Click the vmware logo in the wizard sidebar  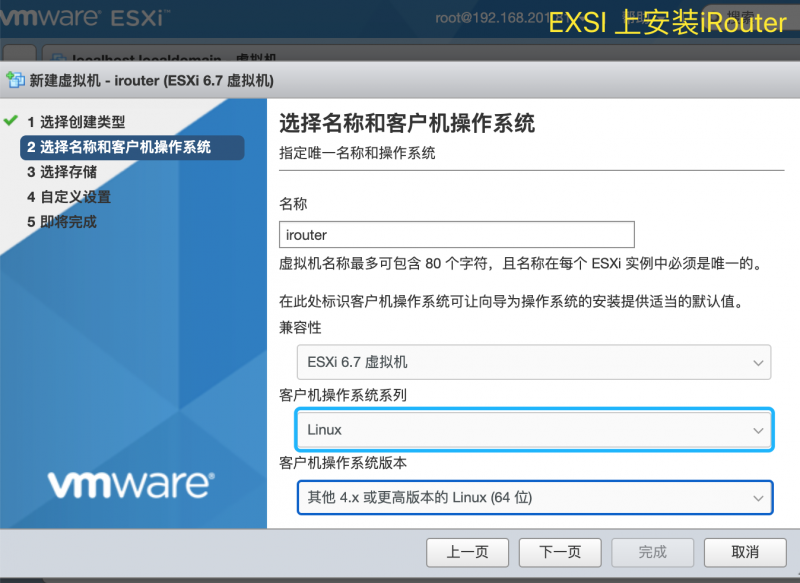(x=131, y=484)
